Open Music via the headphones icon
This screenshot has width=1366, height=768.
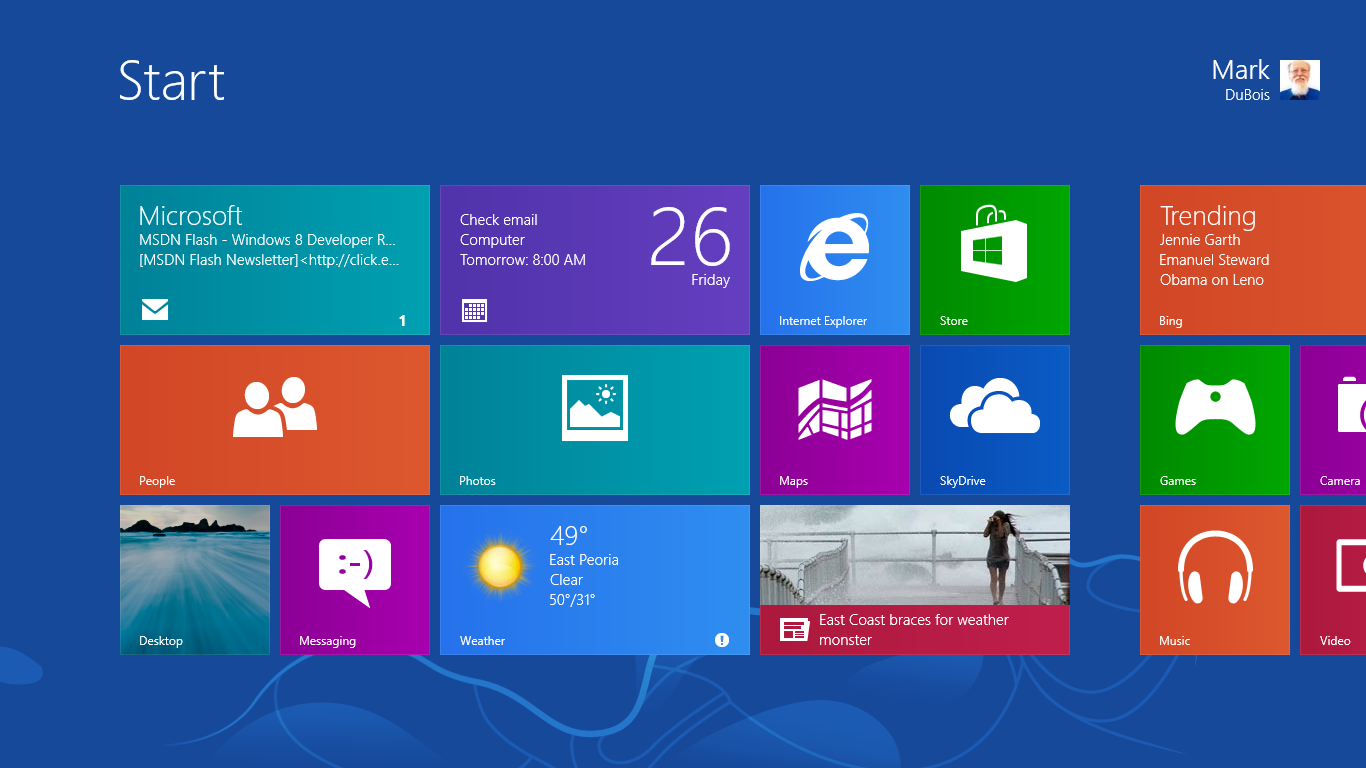click(x=1215, y=568)
